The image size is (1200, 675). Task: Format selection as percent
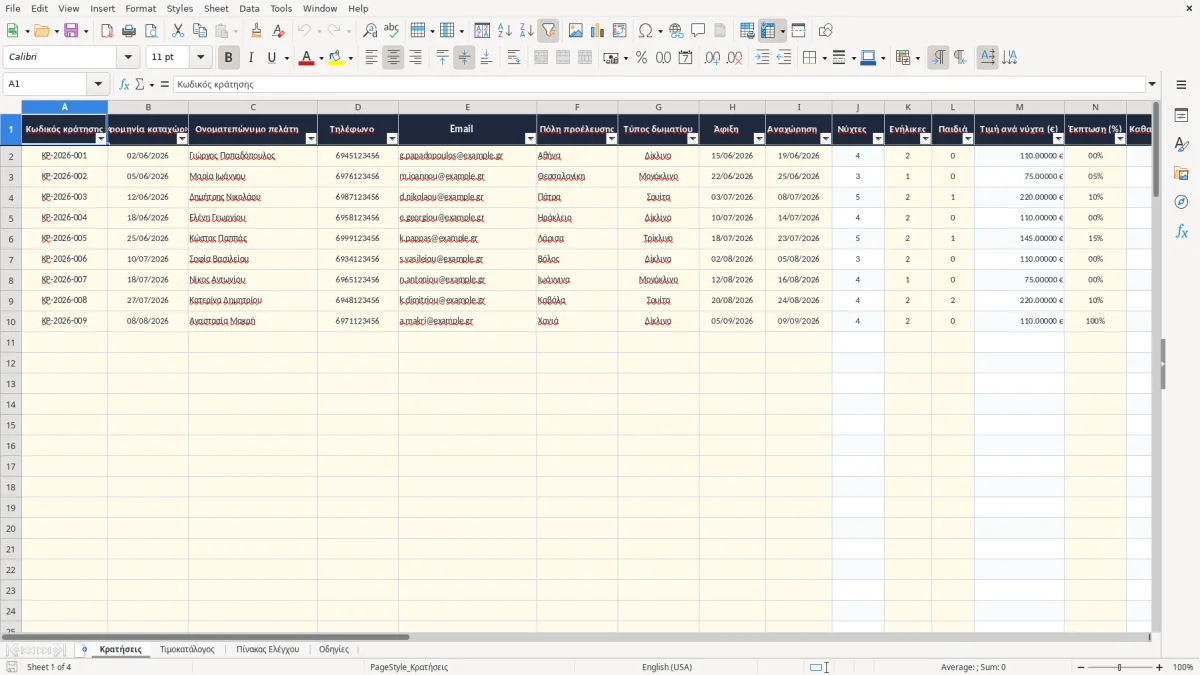pyautogui.click(x=641, y=58)
